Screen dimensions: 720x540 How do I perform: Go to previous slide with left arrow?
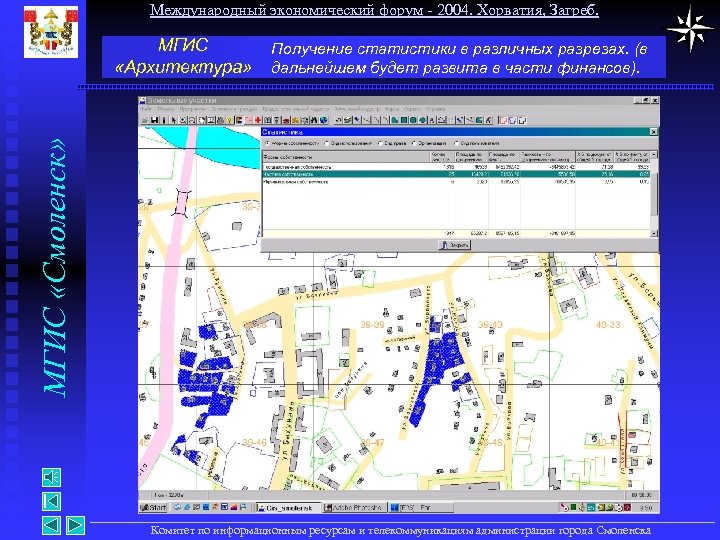click(51, 525)
